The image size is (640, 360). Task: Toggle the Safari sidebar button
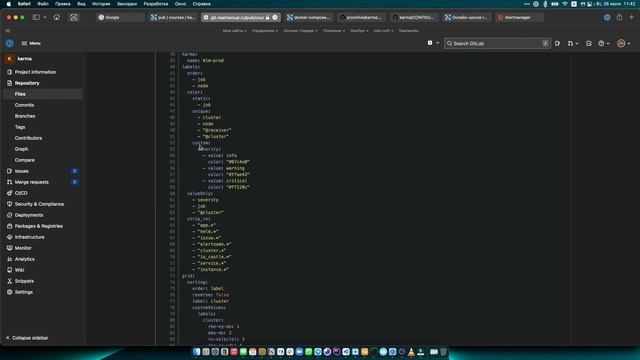pos(36,18)
